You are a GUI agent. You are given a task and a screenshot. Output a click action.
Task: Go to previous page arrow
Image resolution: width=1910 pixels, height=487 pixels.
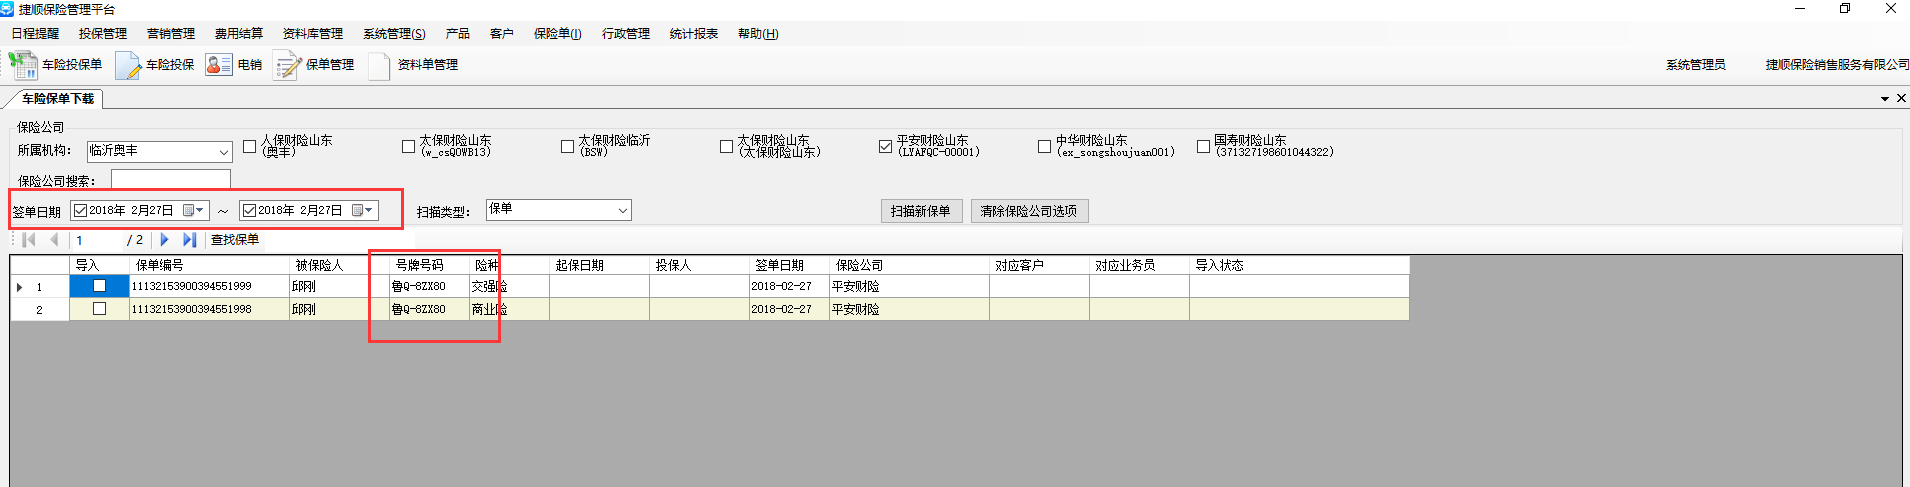tap(54, 240)
